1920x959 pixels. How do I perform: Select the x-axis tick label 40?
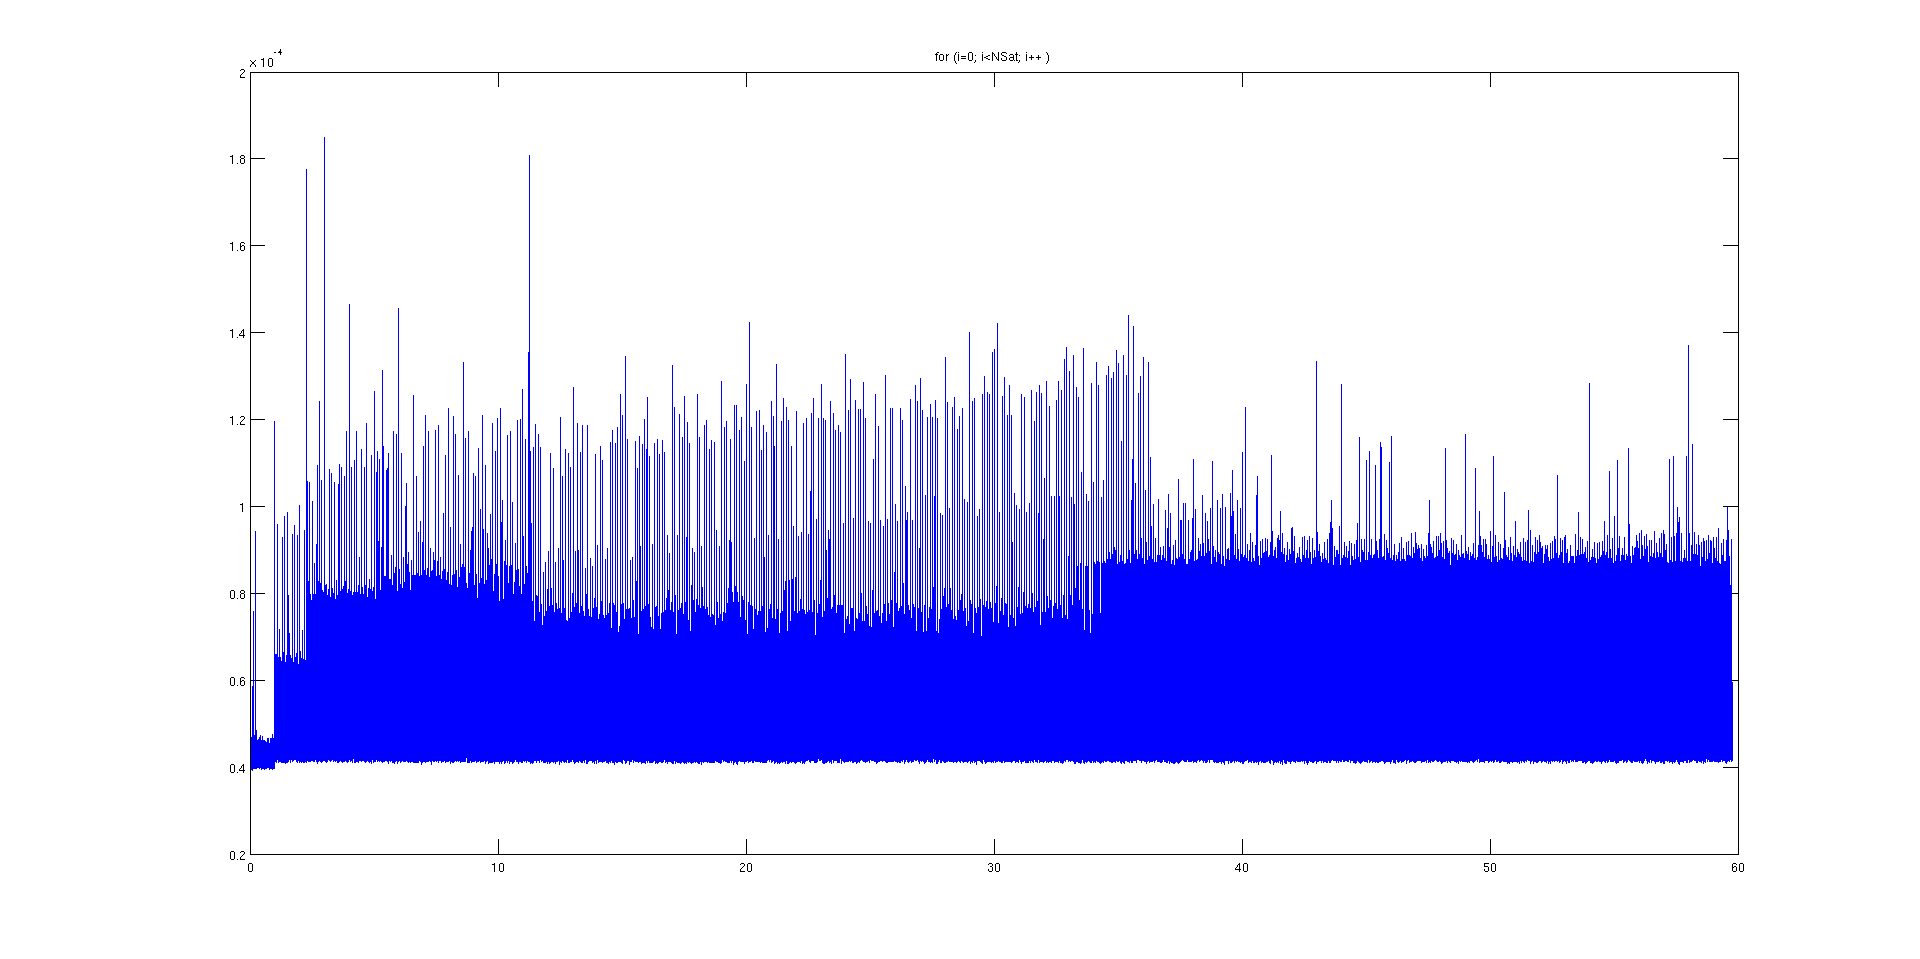click(1242, 868)
